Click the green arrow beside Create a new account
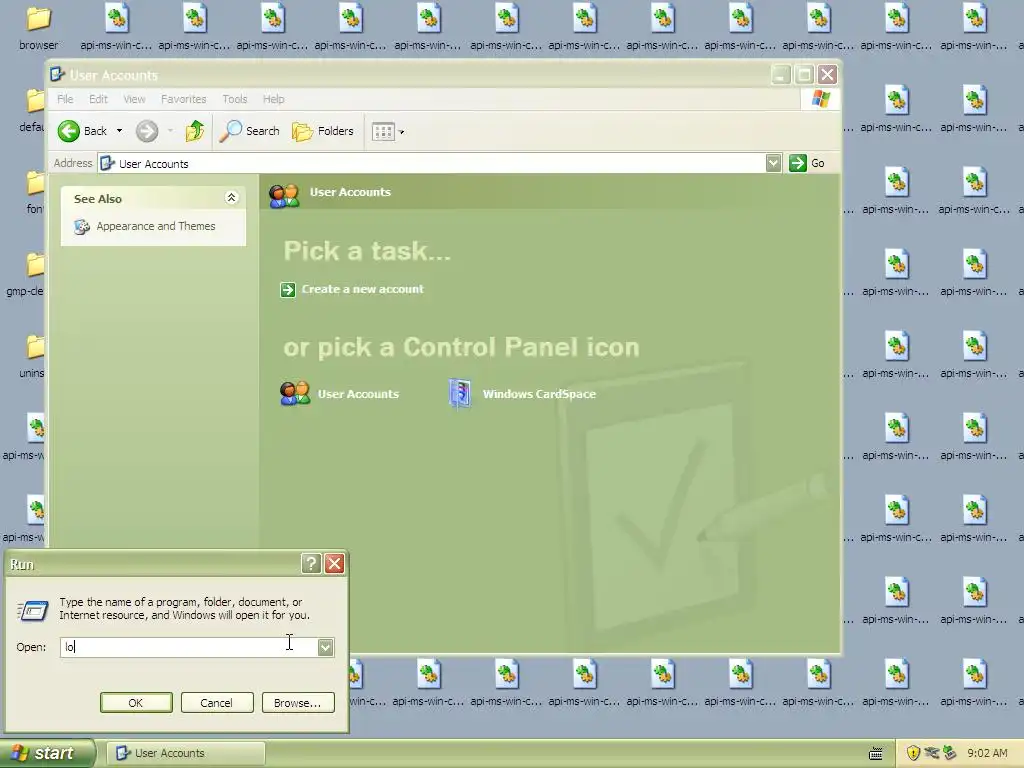This screenshot has width=1024, height=768. (x=288, y=289)
